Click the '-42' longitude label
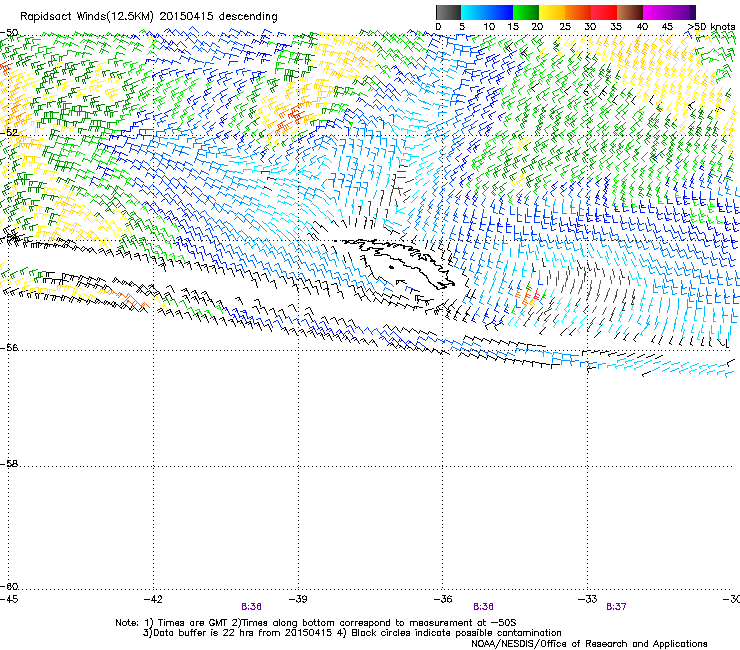740x650 pixels. pos(153,599)
